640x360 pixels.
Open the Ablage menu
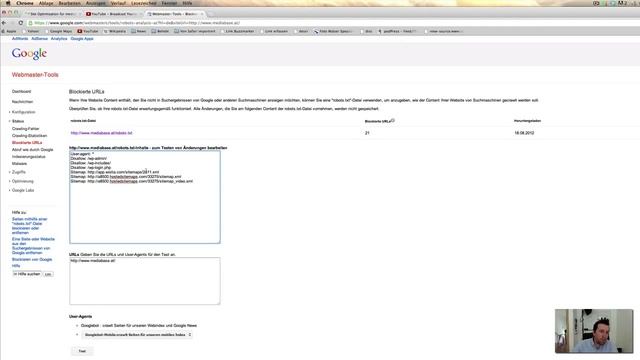click(x=46, y=3)
